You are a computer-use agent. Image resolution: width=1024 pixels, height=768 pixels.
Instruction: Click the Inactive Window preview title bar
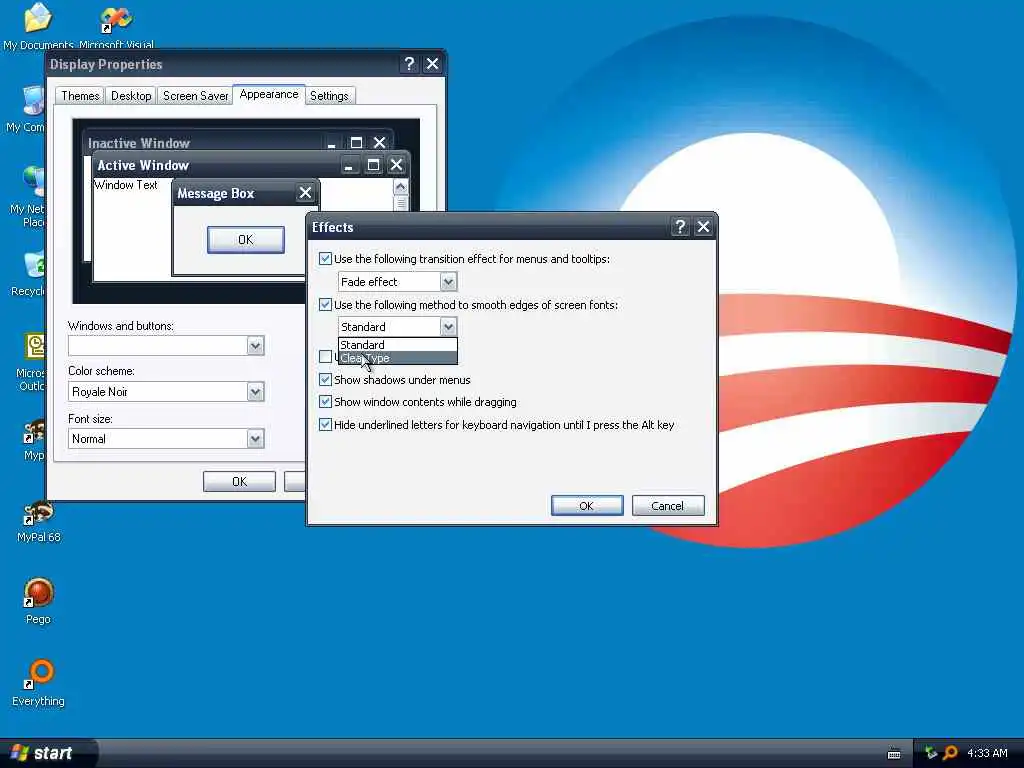point(238,142)
